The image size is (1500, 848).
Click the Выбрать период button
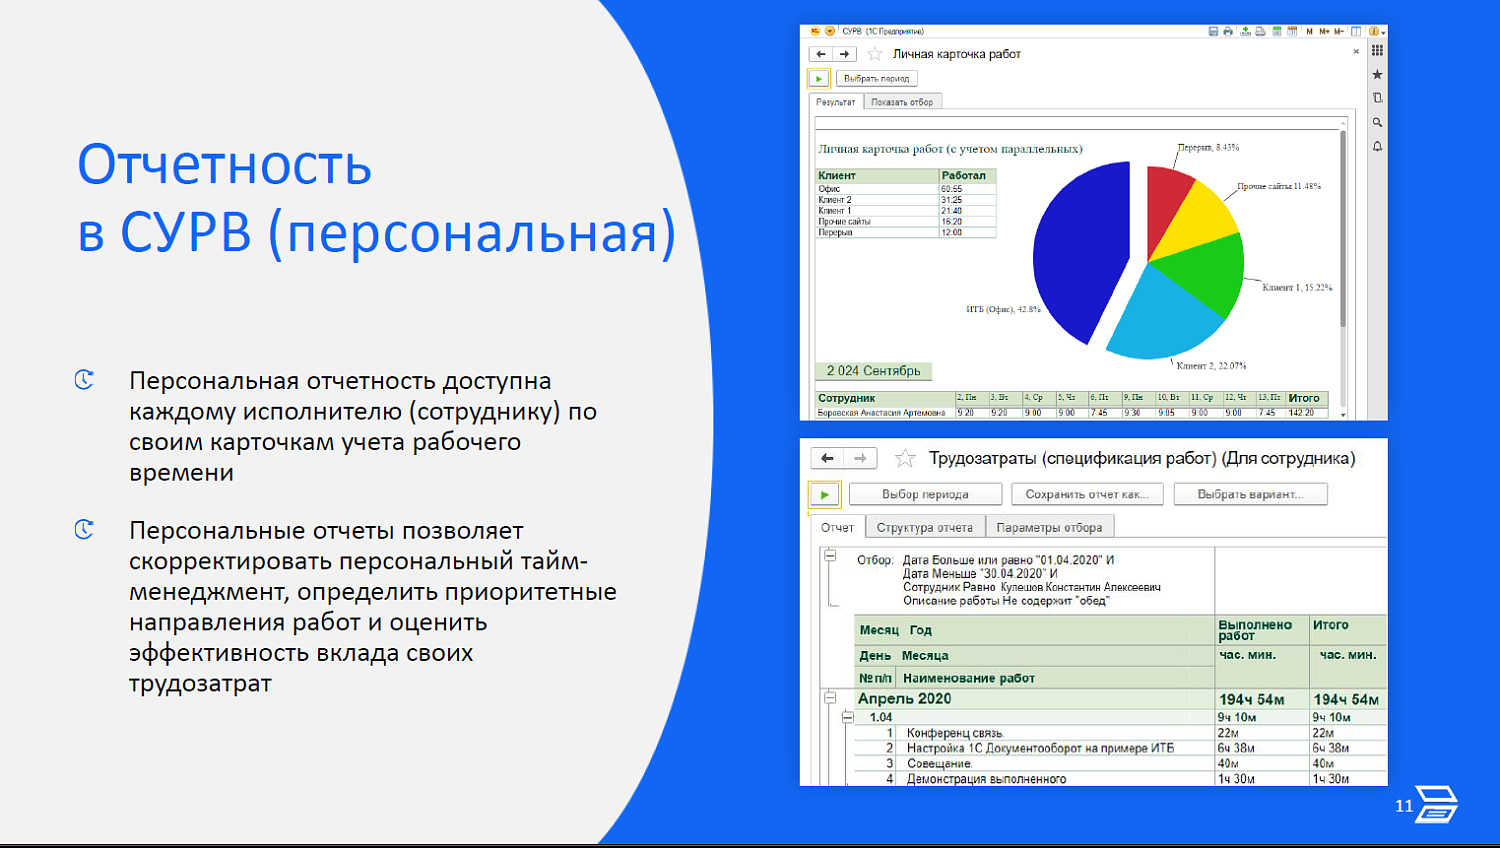tap(877, 78)
